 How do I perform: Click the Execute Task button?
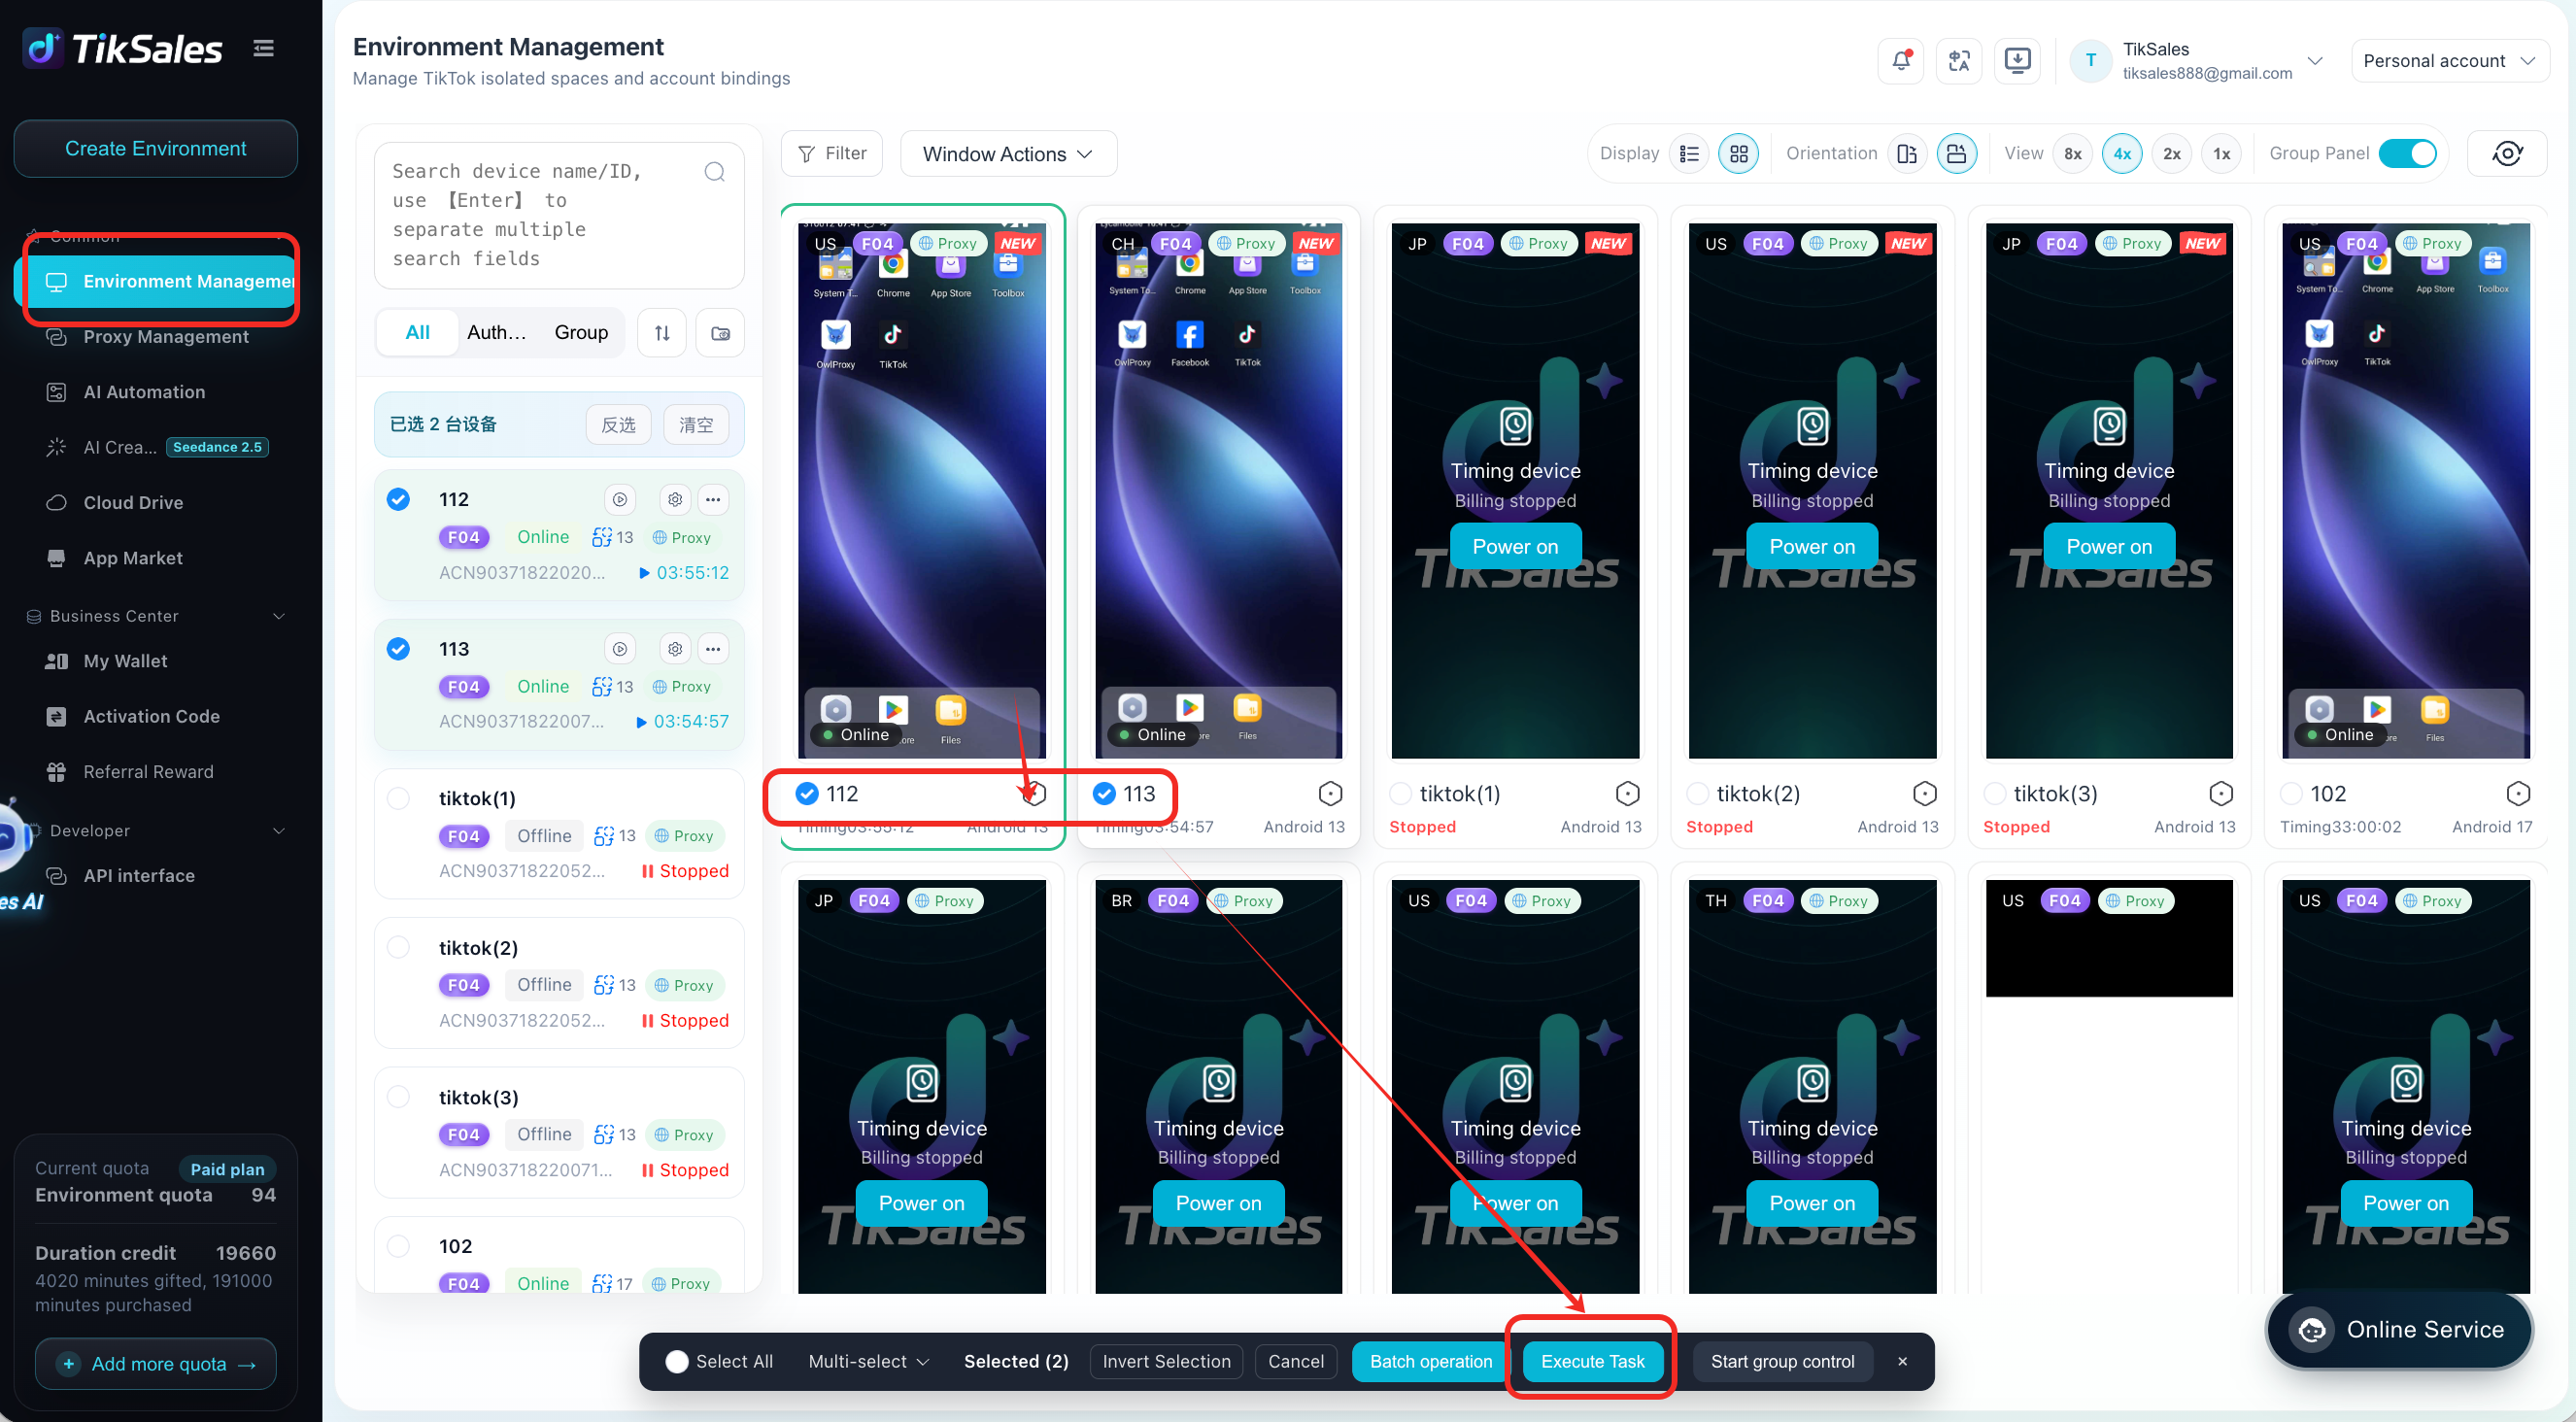1592,1361
